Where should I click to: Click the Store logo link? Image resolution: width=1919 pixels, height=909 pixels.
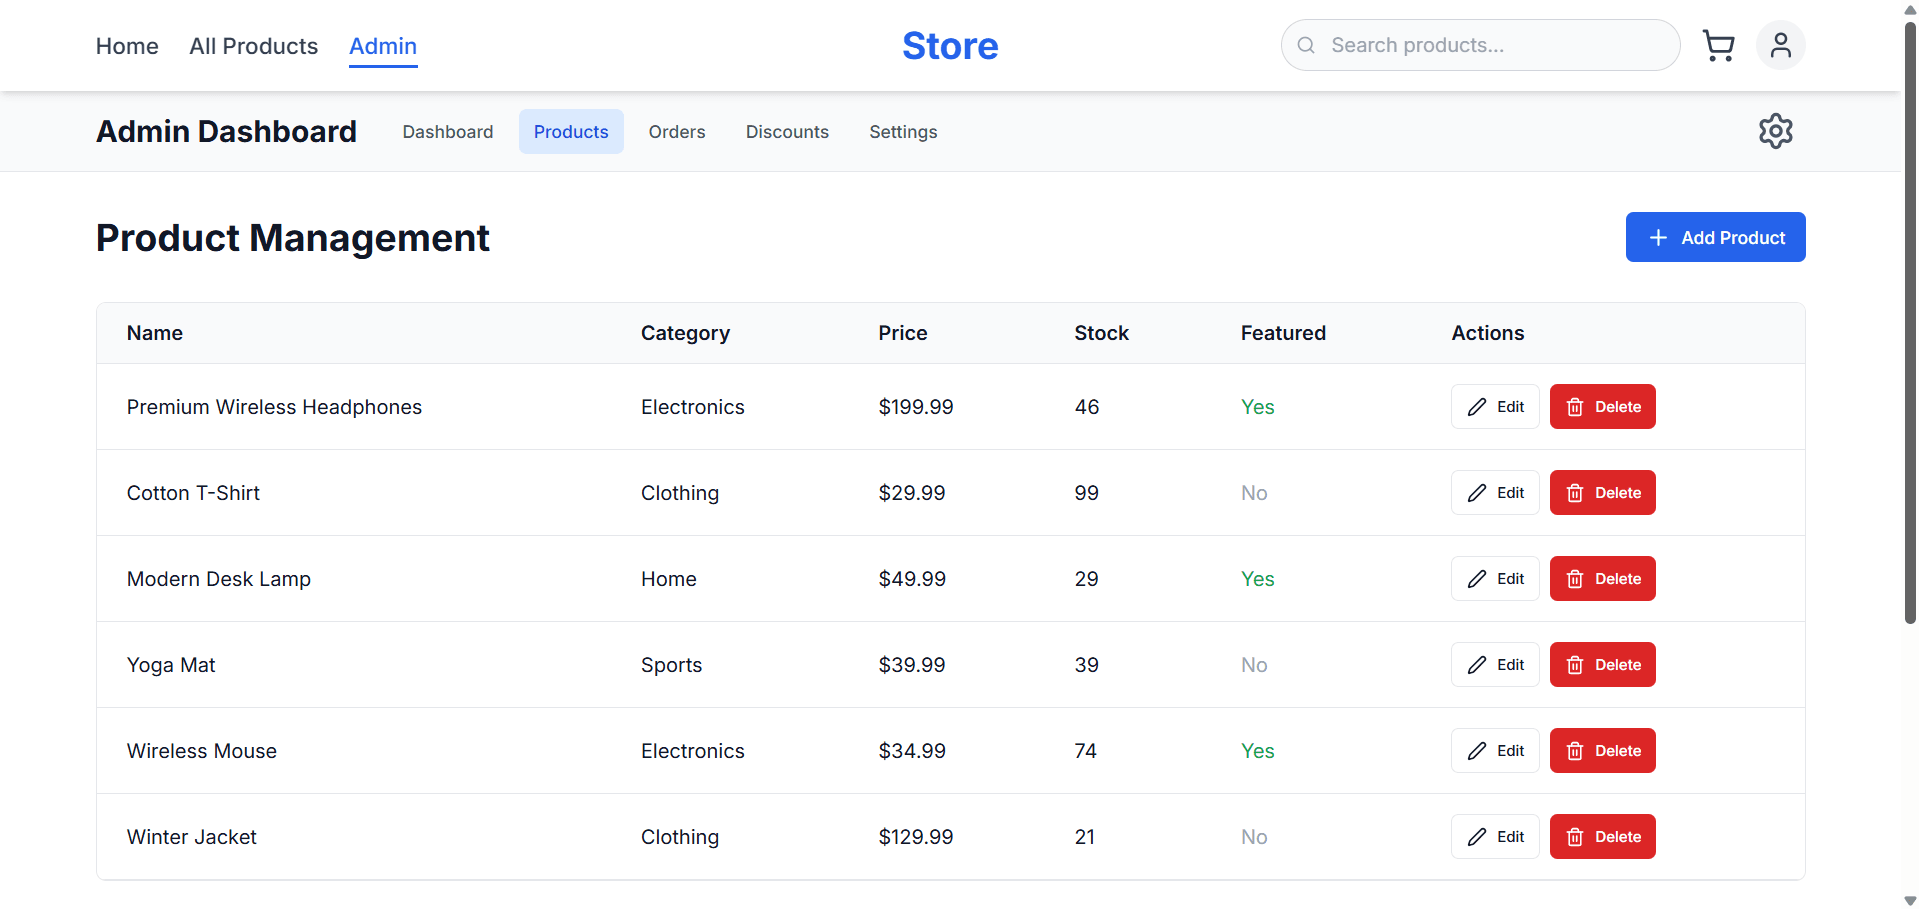pos(949,45)
